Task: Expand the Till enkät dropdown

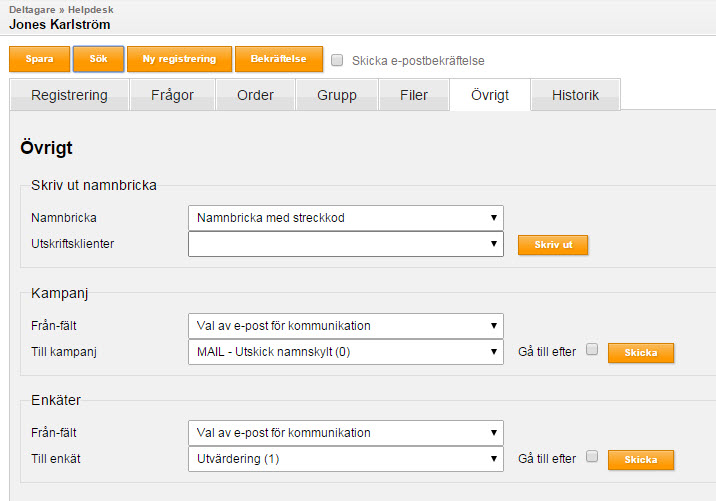Action: [346, 459]
